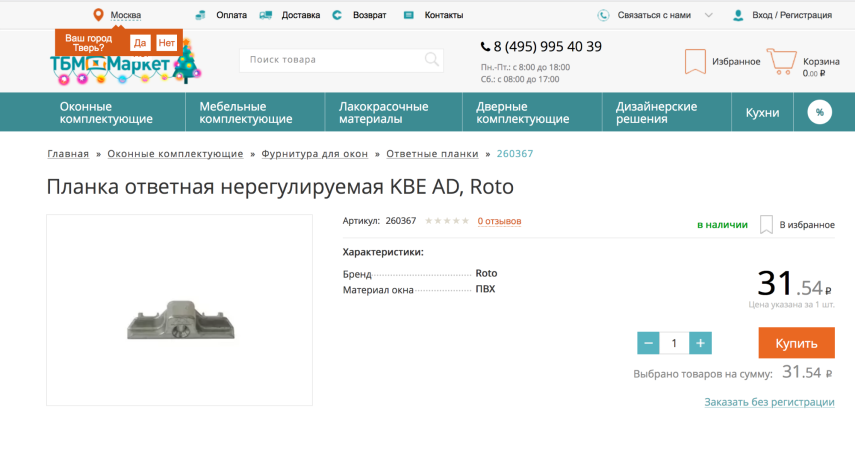This screenshot has width=855, height=458.
Task: Click the search magnifier icon
Action: 432,59
